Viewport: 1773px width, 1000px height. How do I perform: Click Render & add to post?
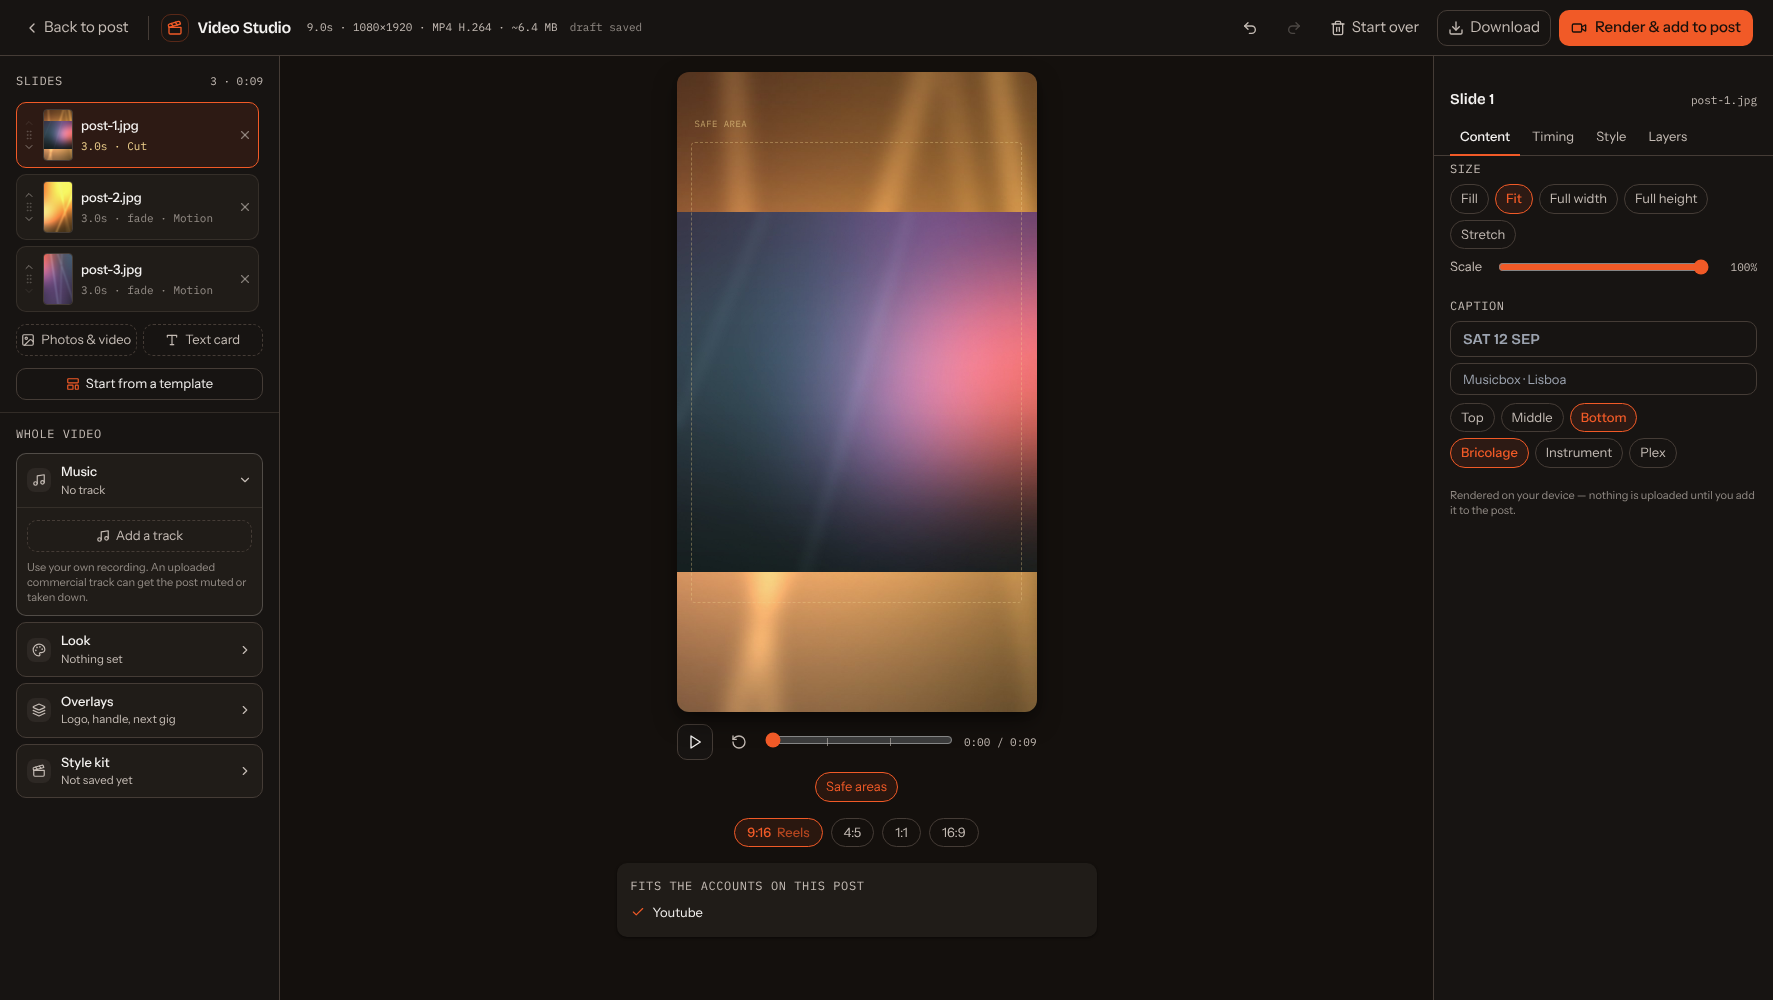[1655, 28]
